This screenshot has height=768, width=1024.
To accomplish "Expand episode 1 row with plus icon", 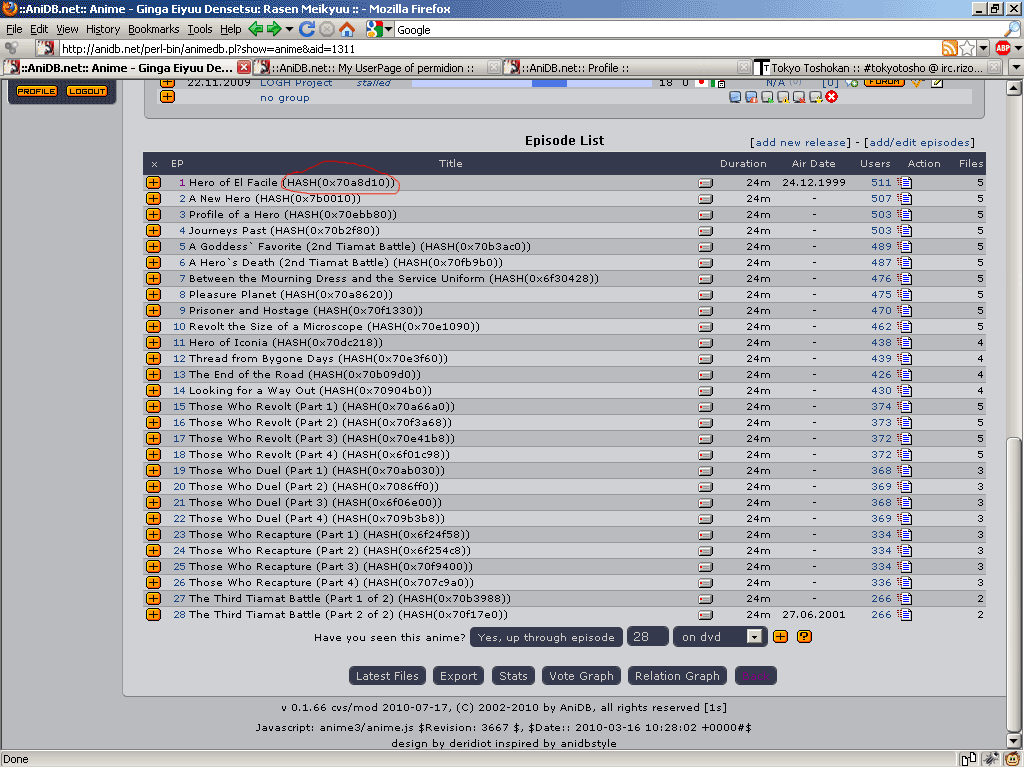I will click(x=153, y=183).
